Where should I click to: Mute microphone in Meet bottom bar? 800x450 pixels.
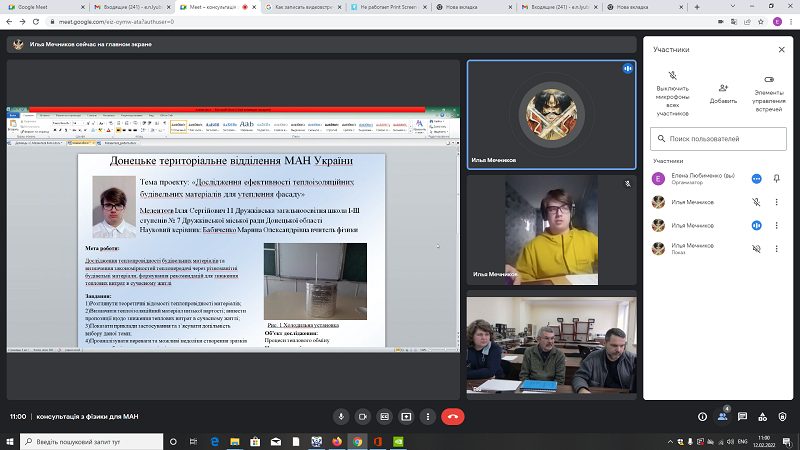341,417
